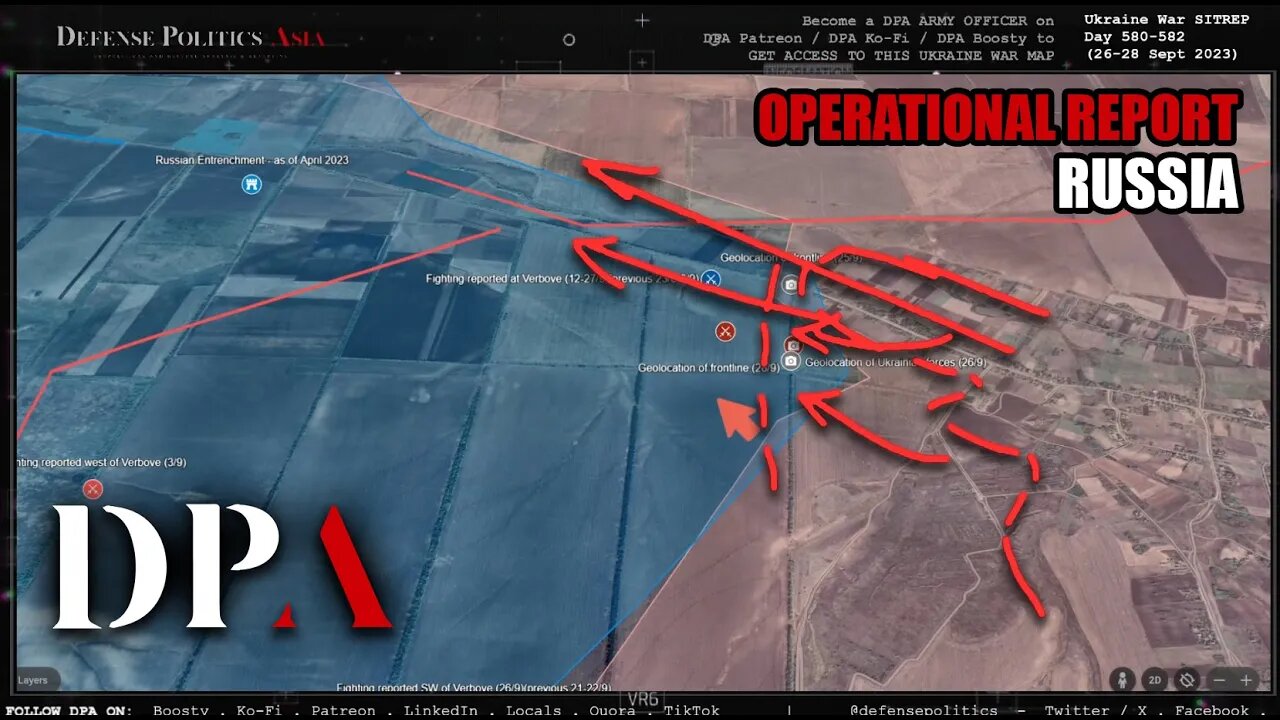1280x720 pixels.
Task: Click the red crossed-swords marker near the frontline
Action: tap(726, 331)
